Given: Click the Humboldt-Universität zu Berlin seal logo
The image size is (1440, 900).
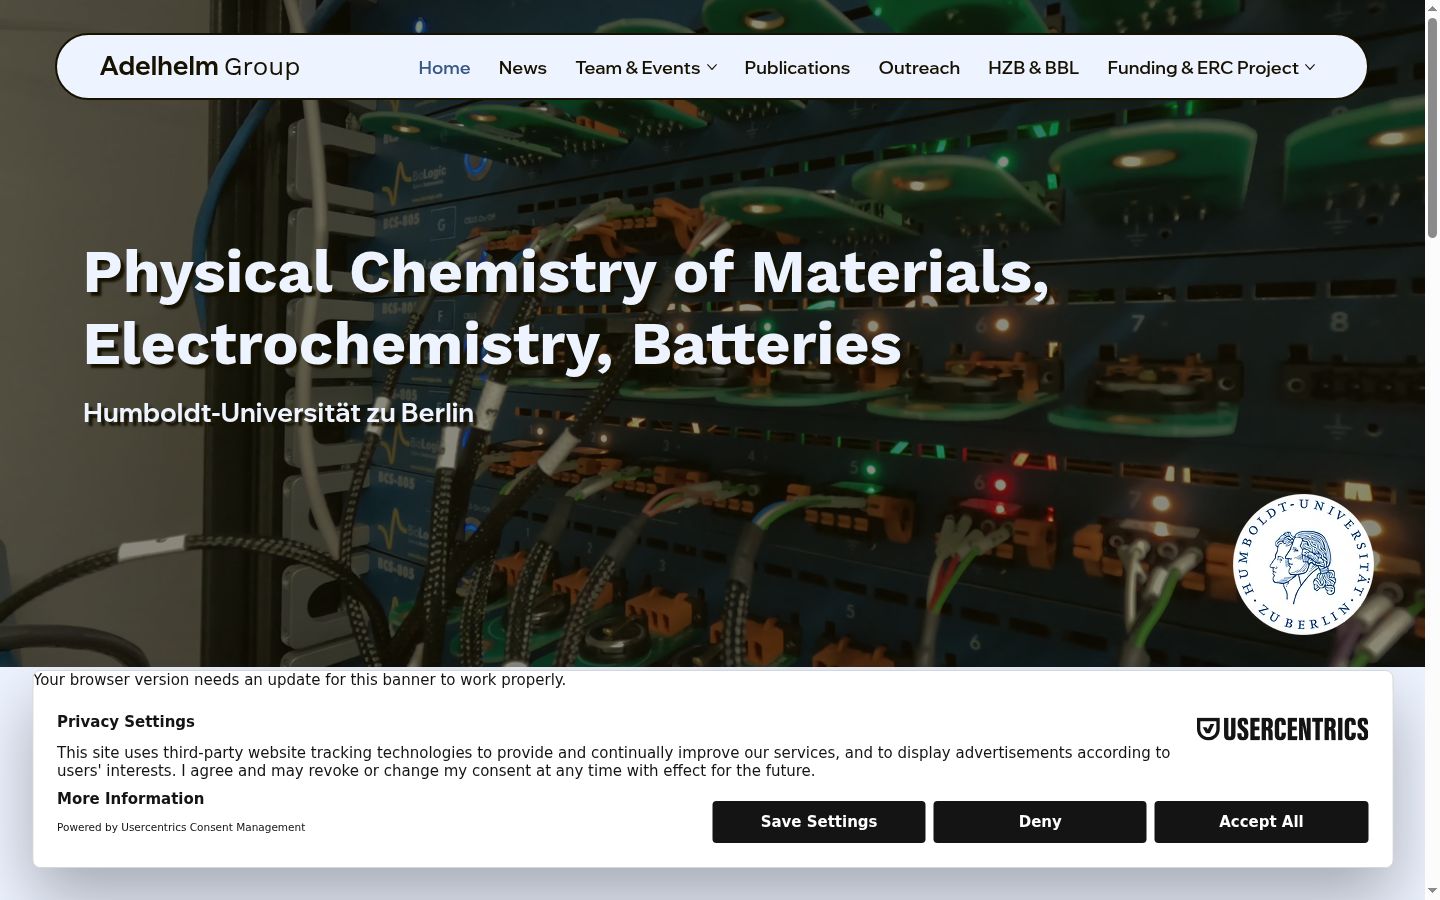Looking at the screenshot, I should tap(1303, 564).
